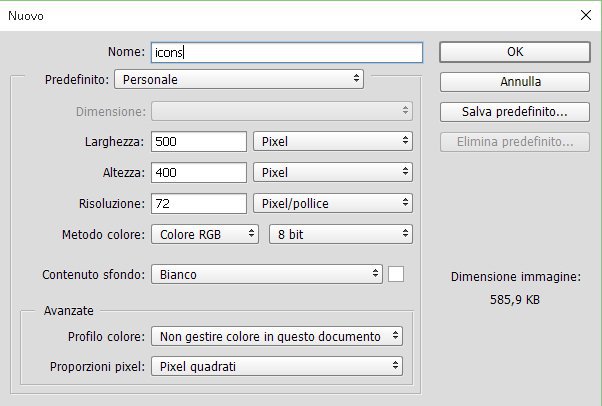Close the Nuovo dialog window
This screenshot has width=602, height=406.
tap(584, 15)
